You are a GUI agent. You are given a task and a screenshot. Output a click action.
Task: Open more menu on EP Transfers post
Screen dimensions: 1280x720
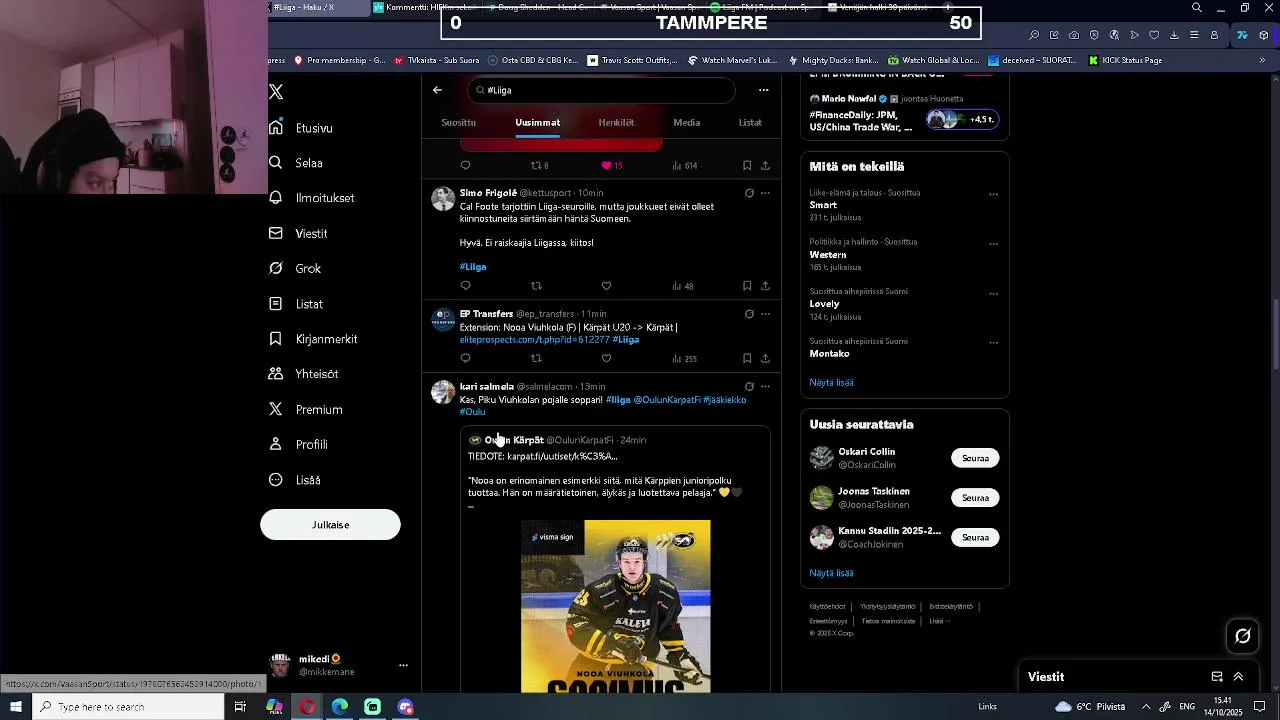765,314
